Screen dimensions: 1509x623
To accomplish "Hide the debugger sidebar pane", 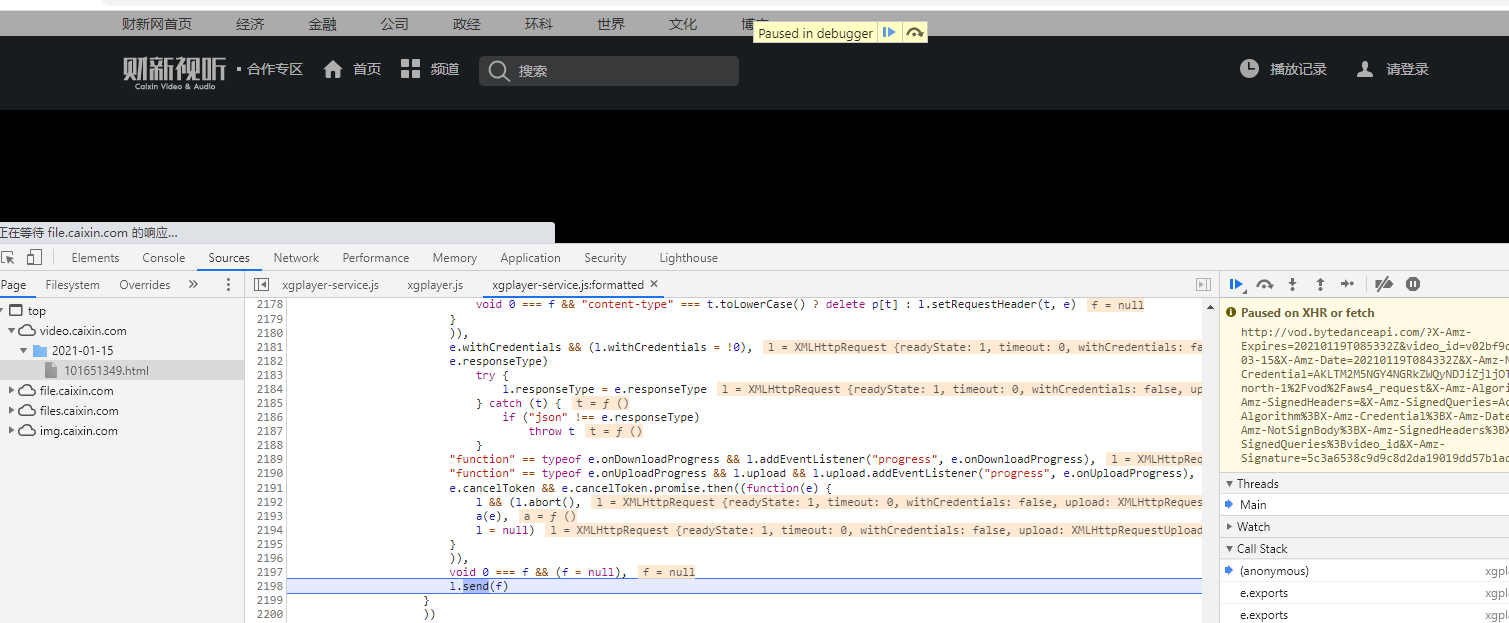I will [x=1204, y=285].
